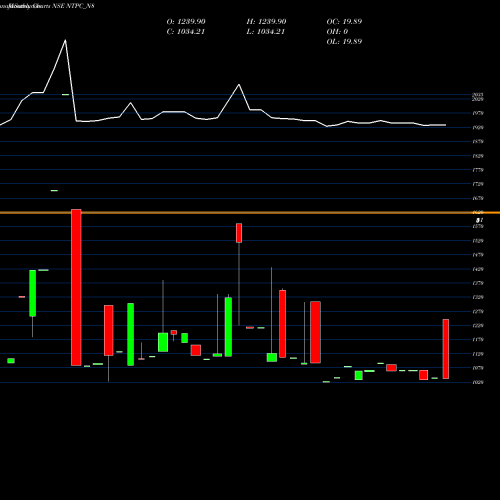Click the 1479 price axis label

click(x=478, y=255)
